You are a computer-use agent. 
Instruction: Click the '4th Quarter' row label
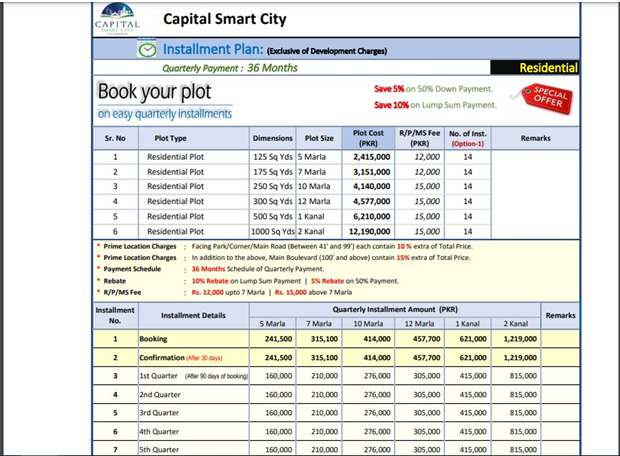159,432
